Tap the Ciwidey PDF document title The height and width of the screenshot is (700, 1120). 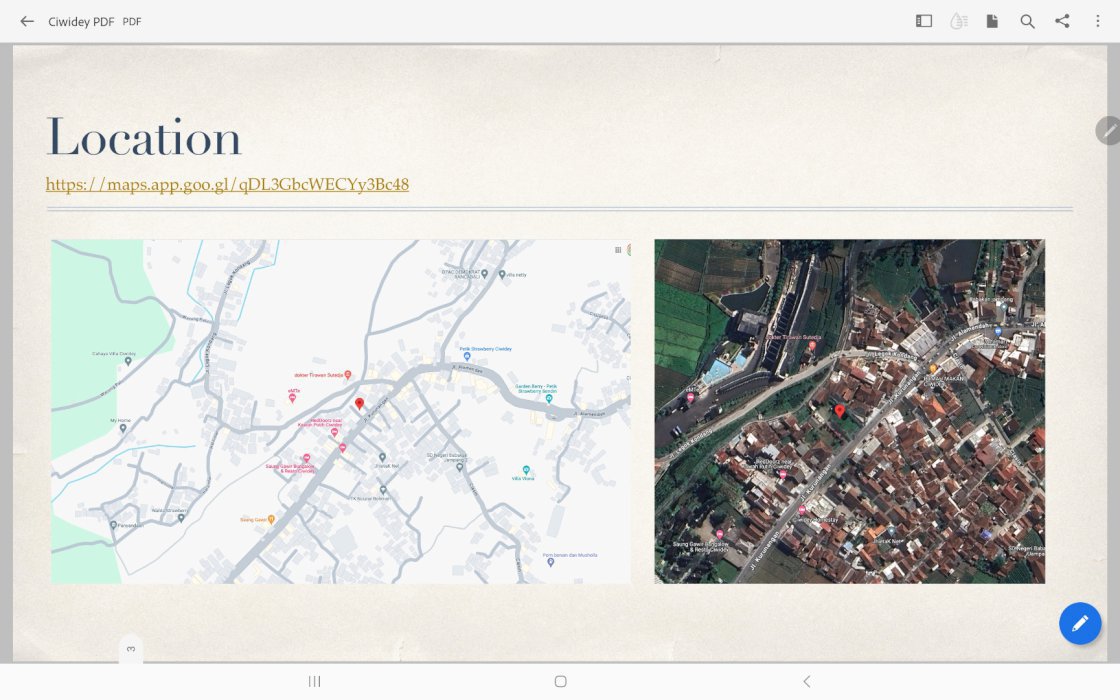click(x=81, y=21)
